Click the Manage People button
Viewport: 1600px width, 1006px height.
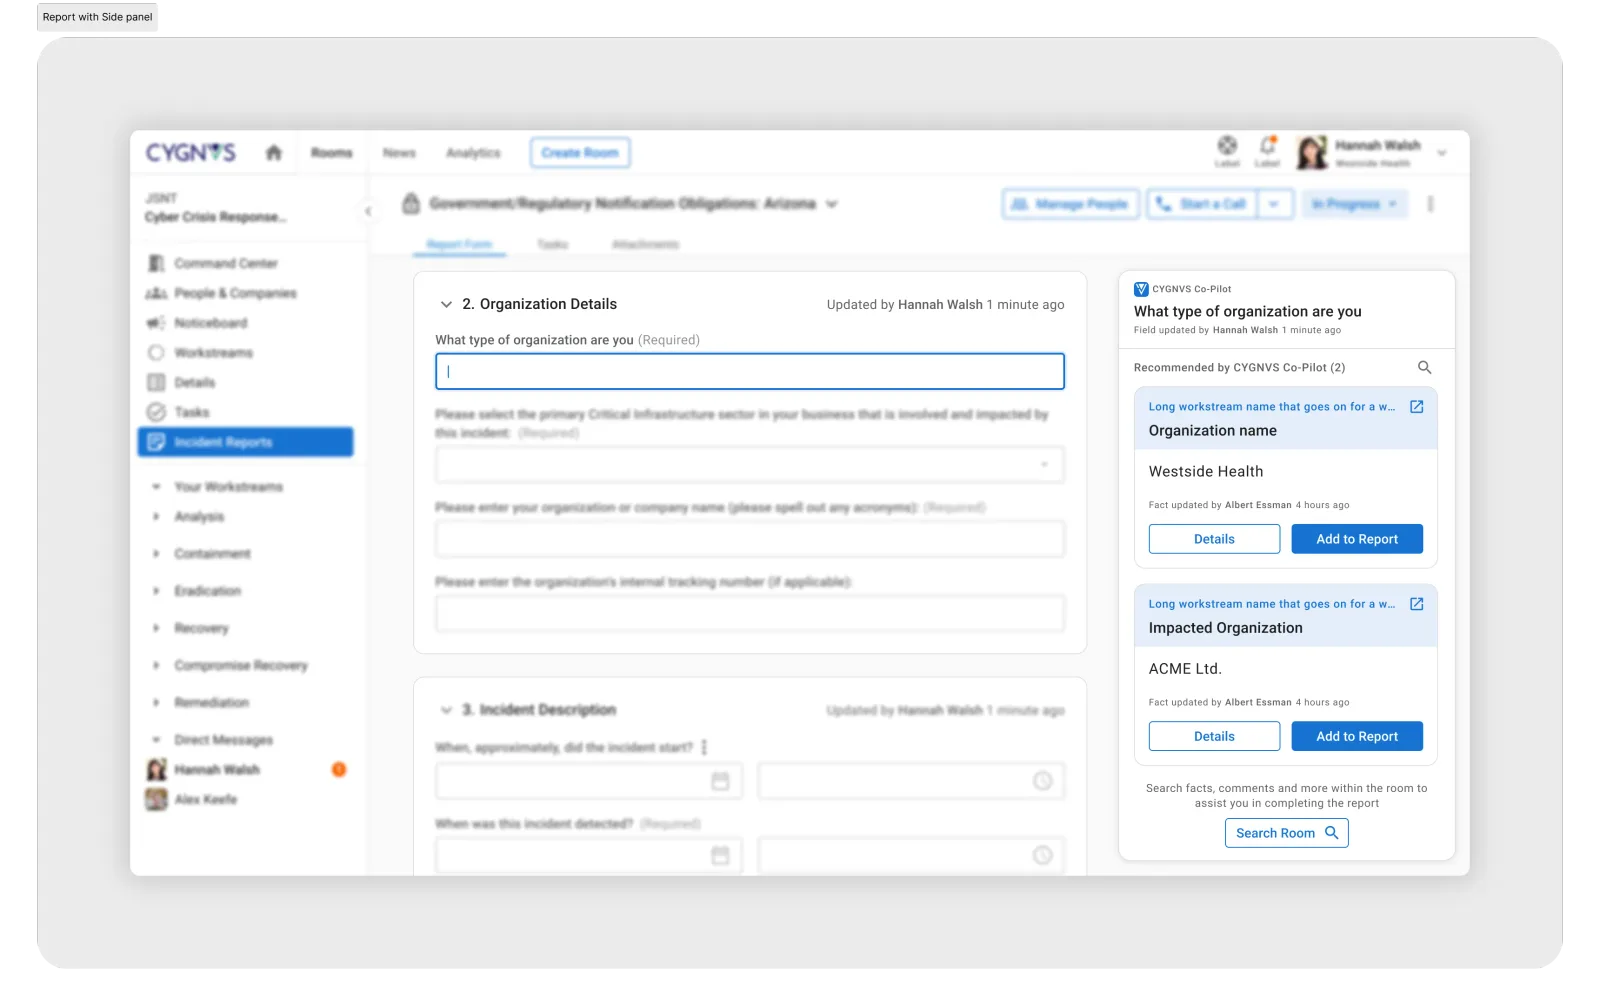coord(1070,204)
